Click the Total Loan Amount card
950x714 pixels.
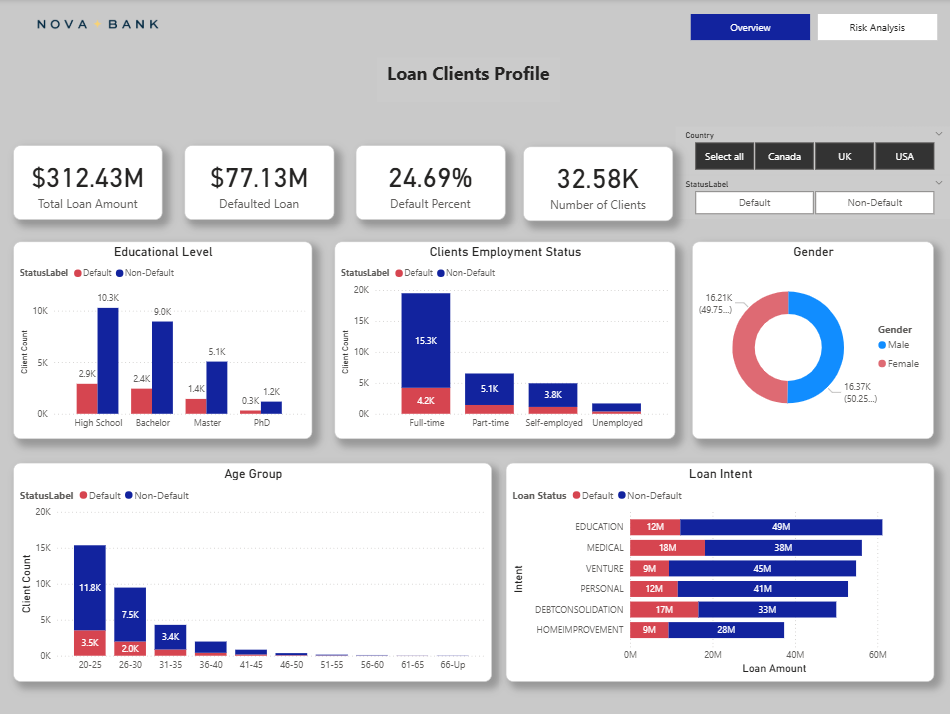[x=90, y=183]
